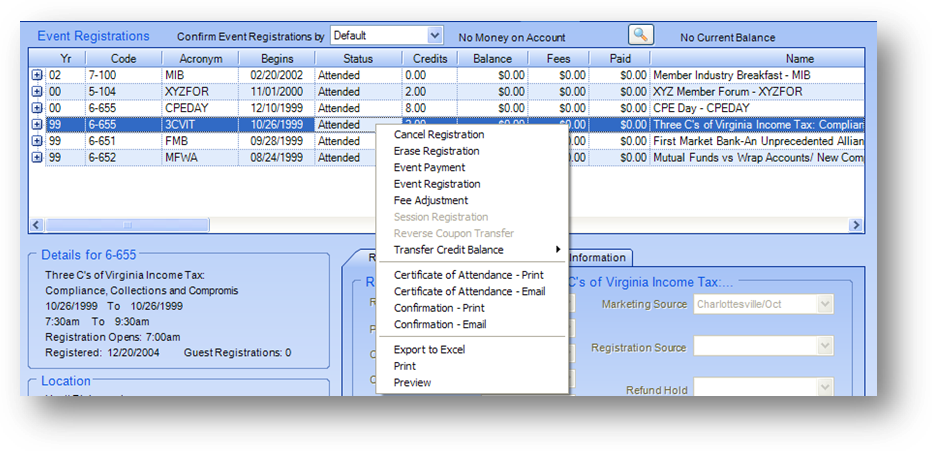This screenshot has width=932, height=451.
Task: Choose Fee Adjustment menu entry
Action: (431, 200)
